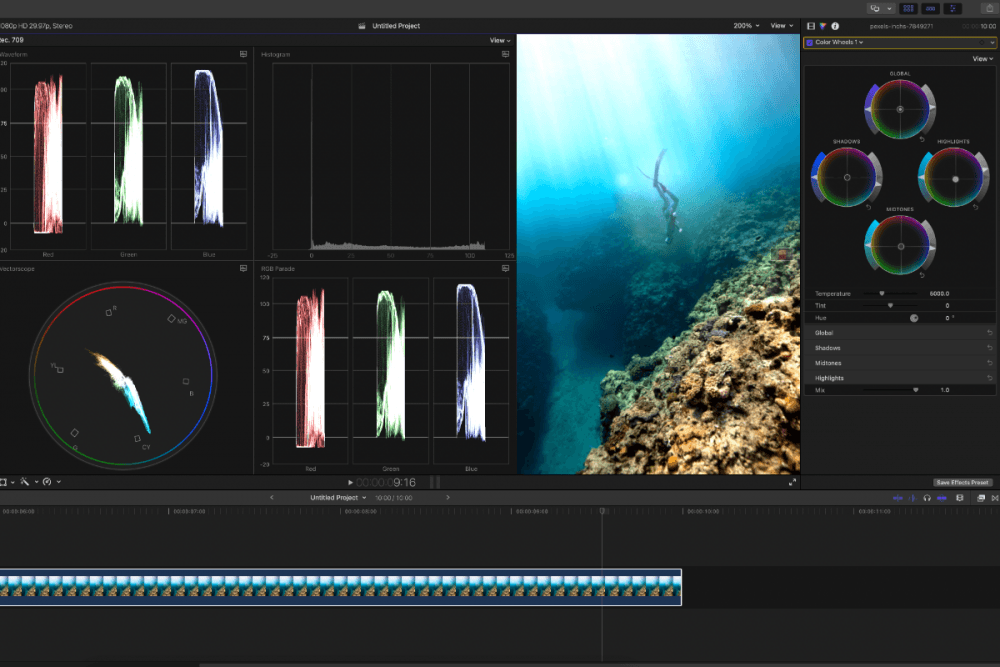Toggle the timeline panel visibility button

tap(930, 8)
